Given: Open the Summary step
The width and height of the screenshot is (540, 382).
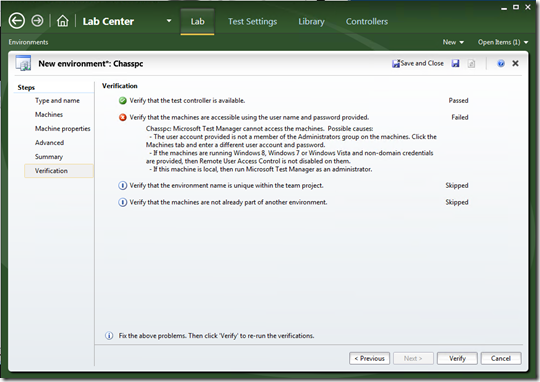Looking at the screenshot, I should [x=49, y=157].
